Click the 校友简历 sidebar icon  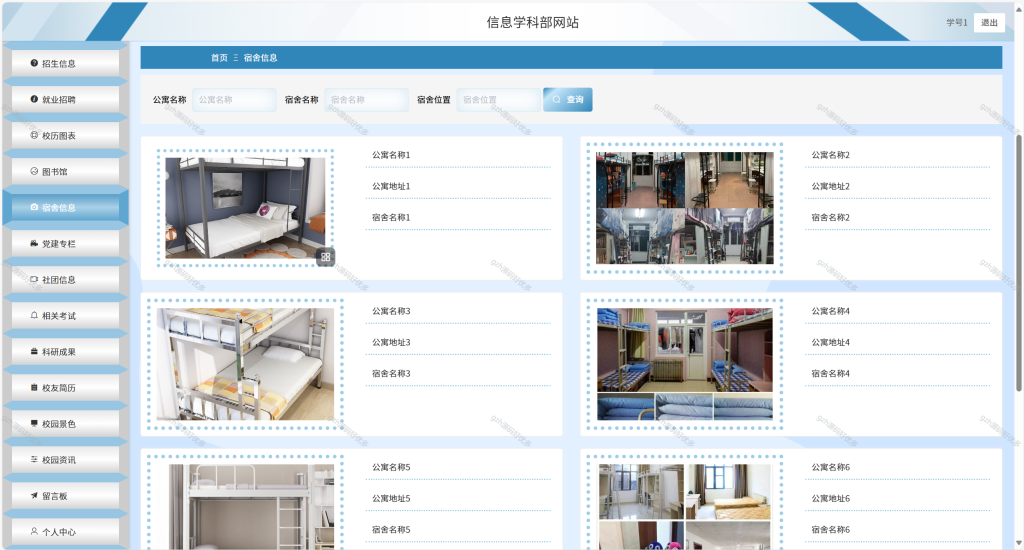(34, 387)
